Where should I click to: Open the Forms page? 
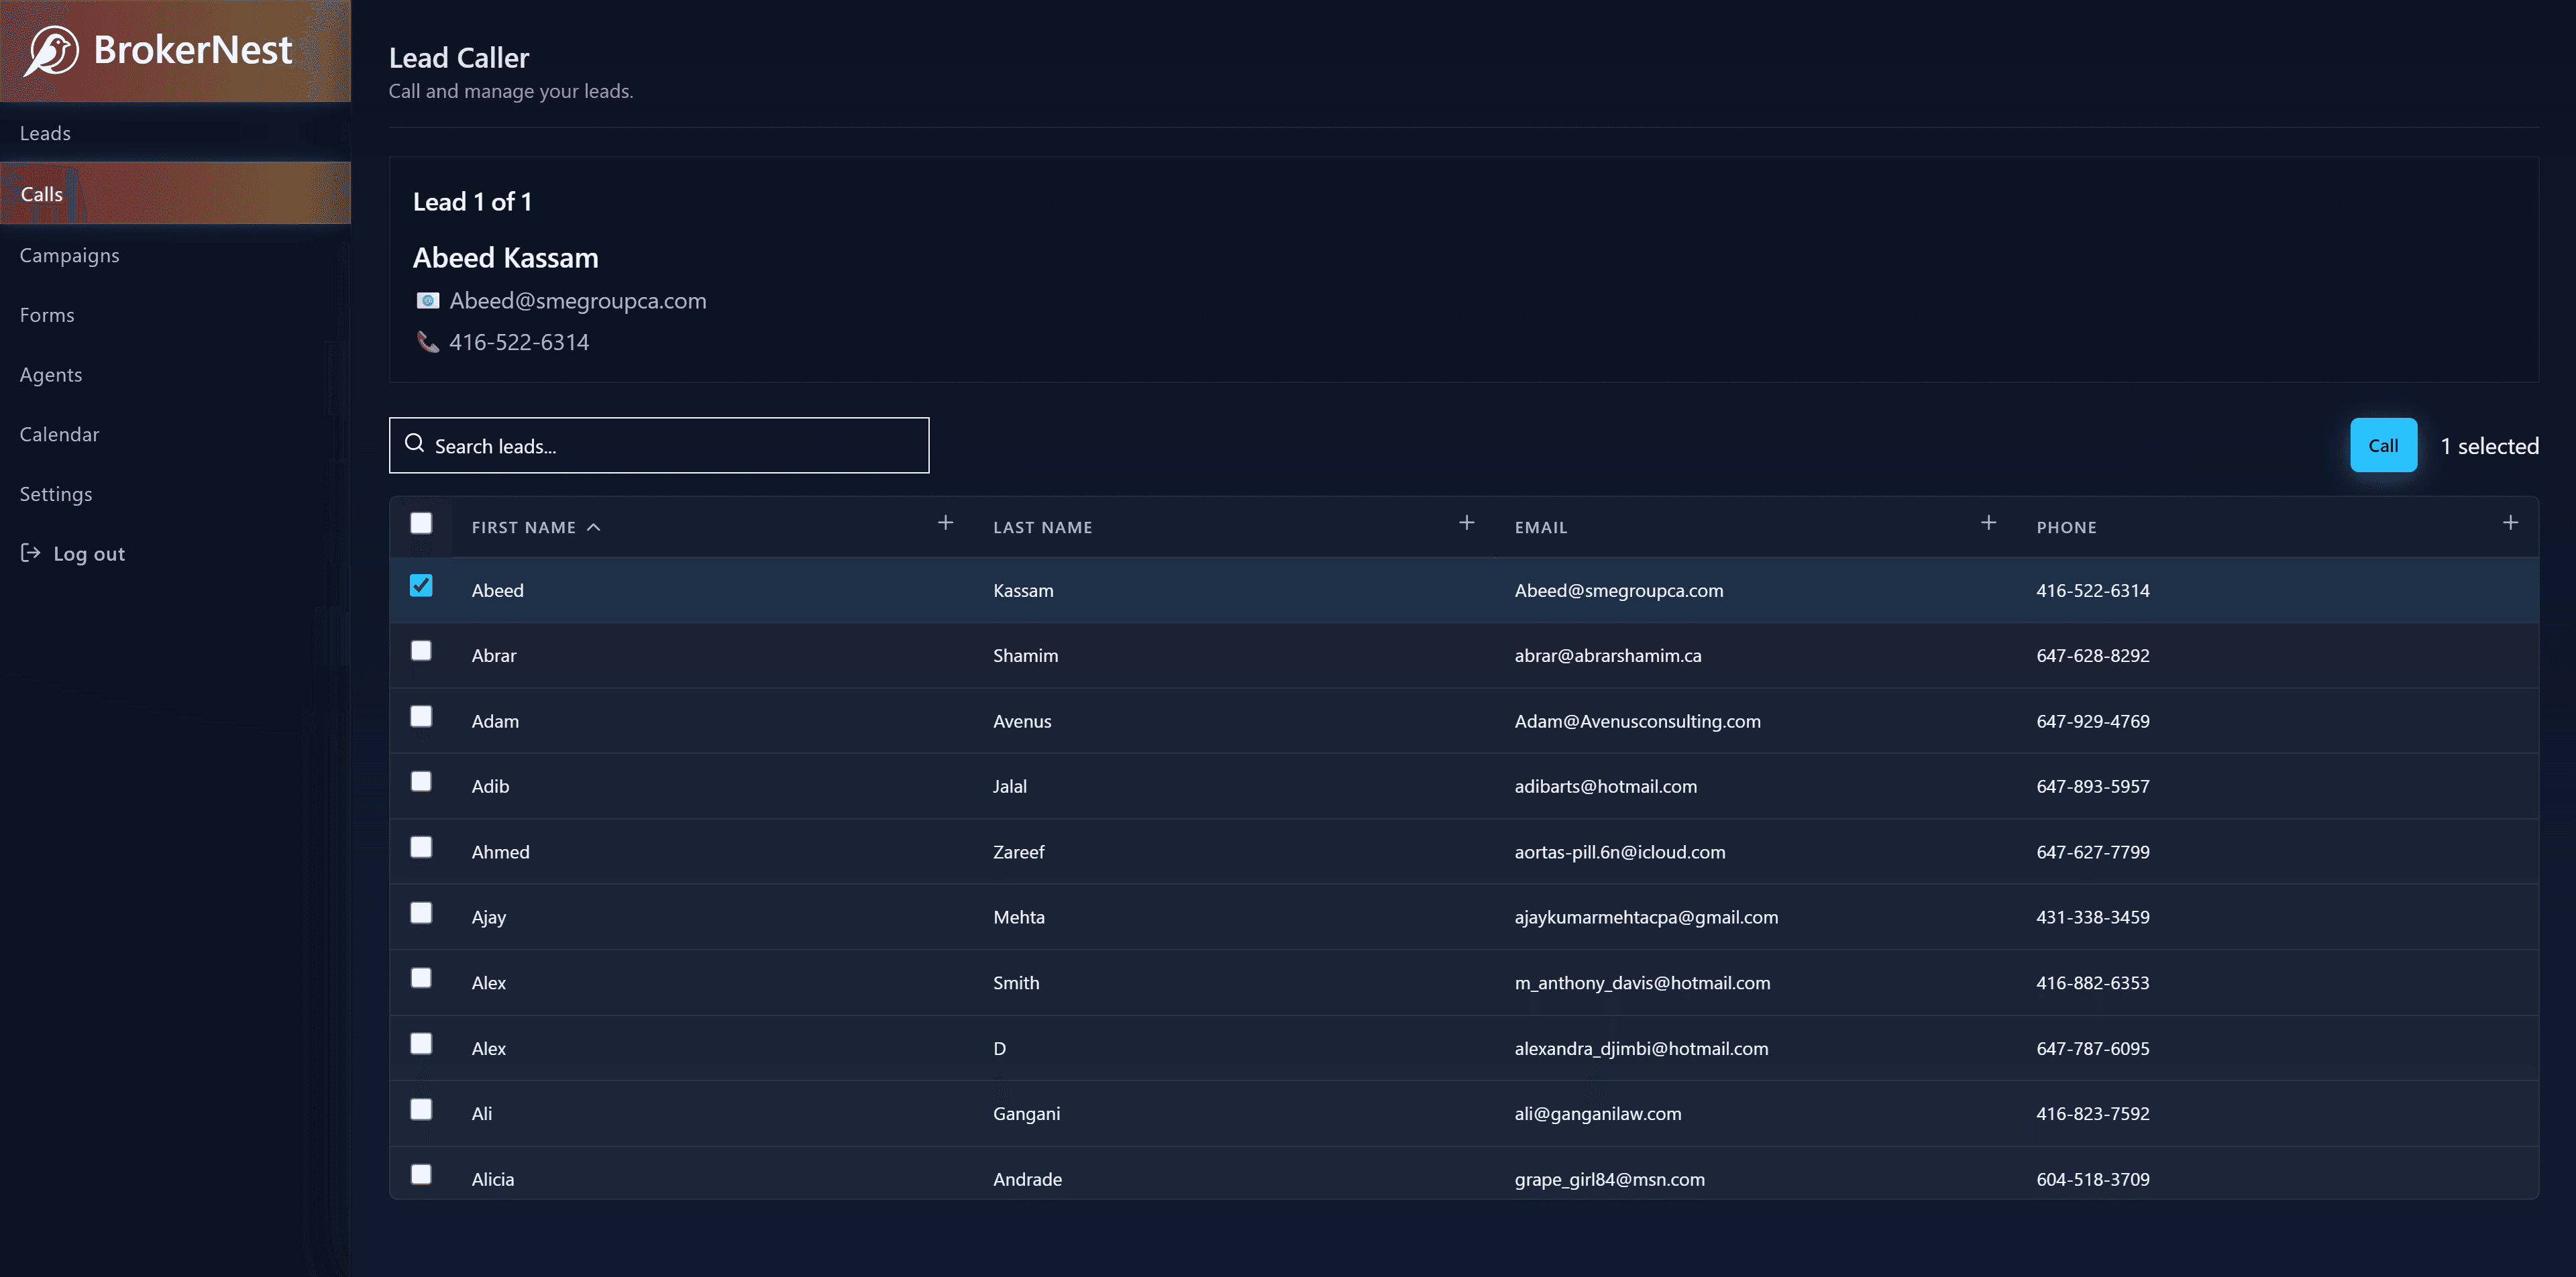click(46, 314)
